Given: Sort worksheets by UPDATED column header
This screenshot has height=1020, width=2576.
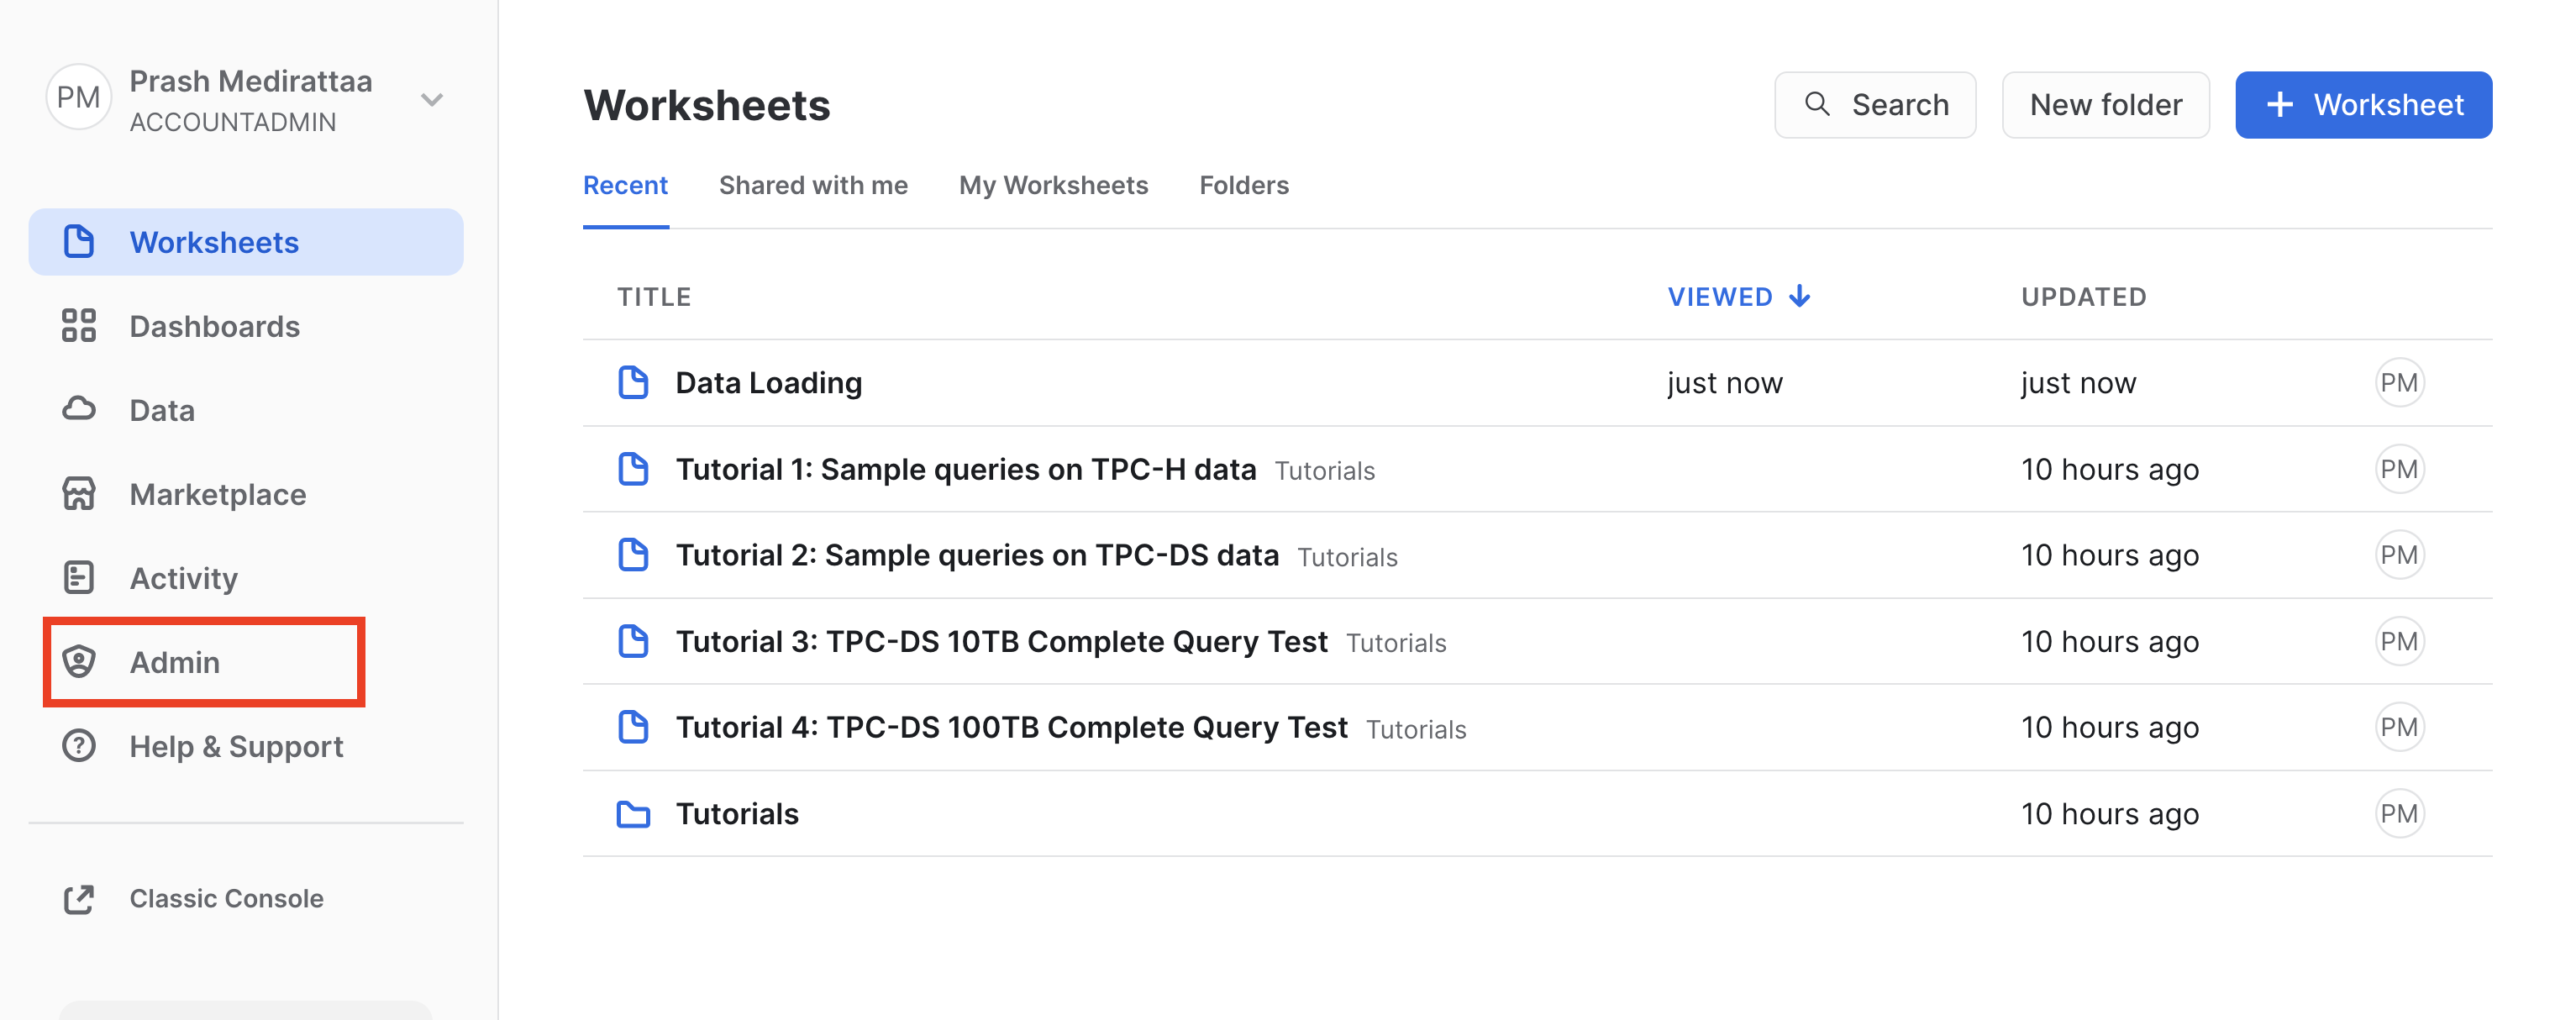Looking at the screenshot, I should point(2083,297).
